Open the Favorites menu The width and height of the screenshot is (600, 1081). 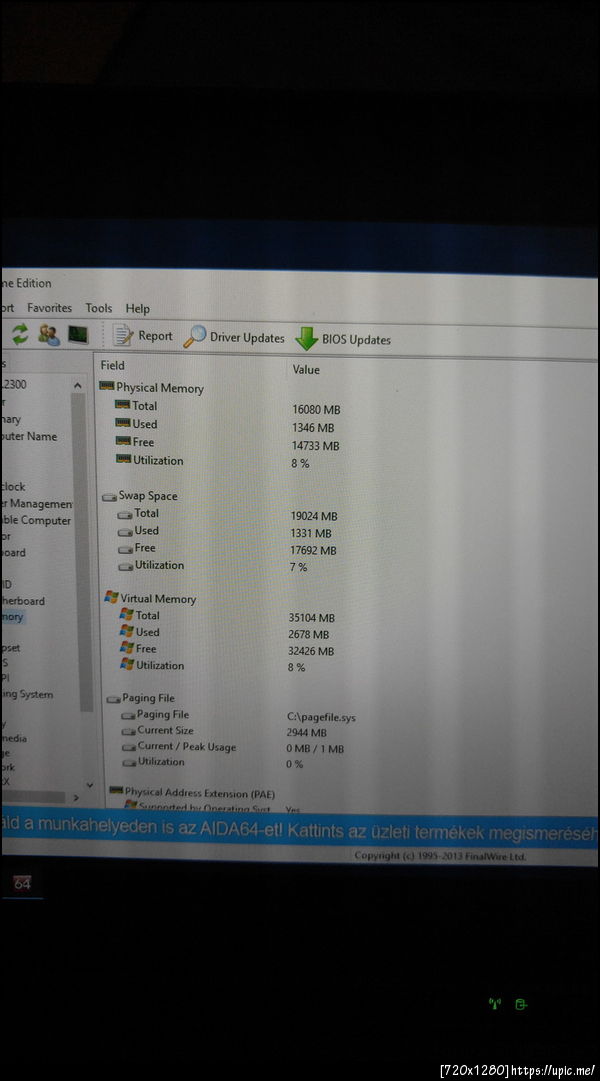[49, 308]
